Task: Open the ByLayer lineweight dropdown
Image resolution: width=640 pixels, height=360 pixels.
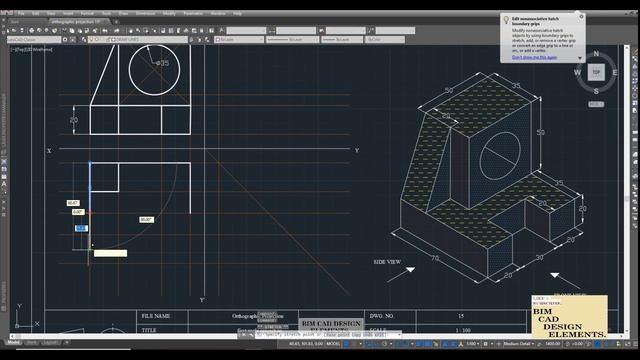Action: click(342, 40)
